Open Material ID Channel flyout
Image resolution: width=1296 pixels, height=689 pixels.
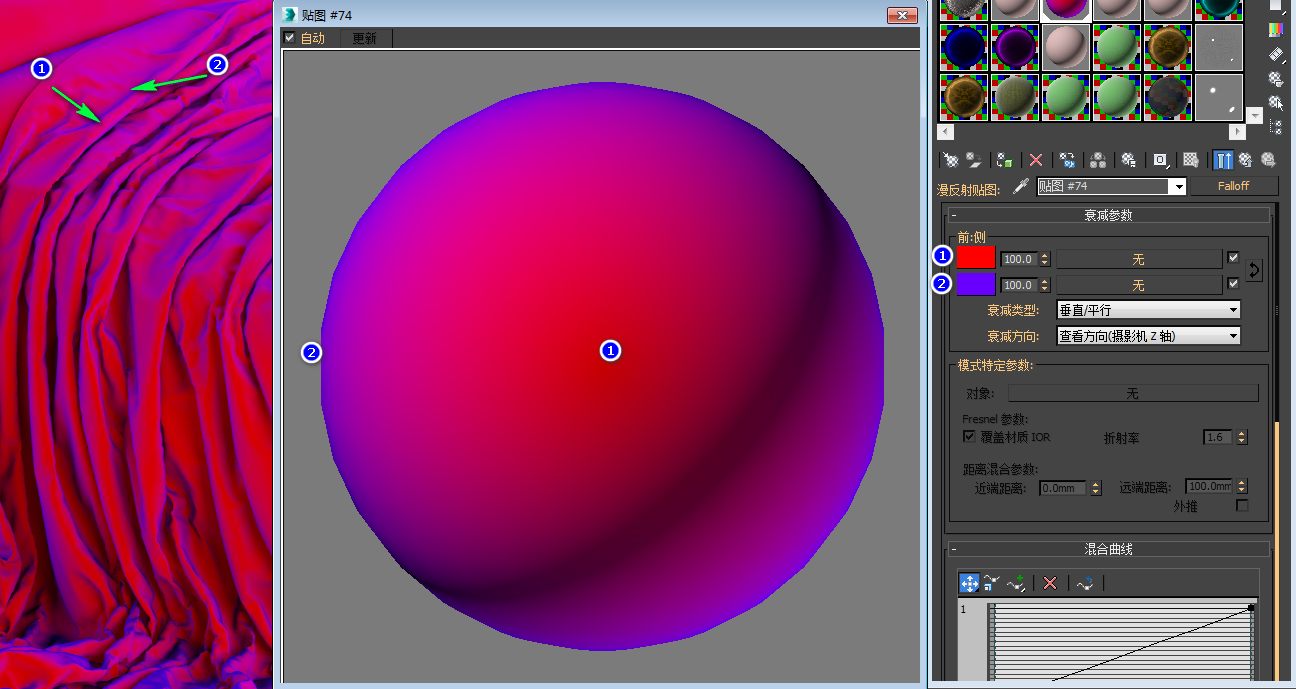click(1160, 160)
